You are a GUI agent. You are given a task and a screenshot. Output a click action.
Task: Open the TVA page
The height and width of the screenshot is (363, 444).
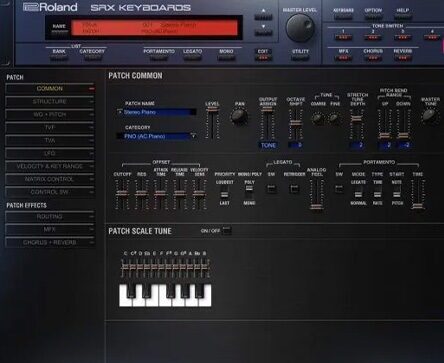[50, 141]
